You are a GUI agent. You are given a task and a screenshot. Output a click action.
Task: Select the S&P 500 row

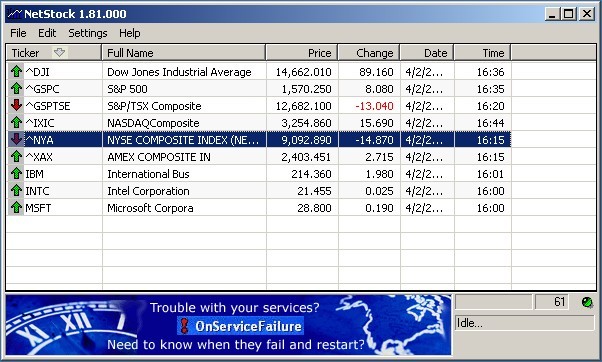[259, 89]
